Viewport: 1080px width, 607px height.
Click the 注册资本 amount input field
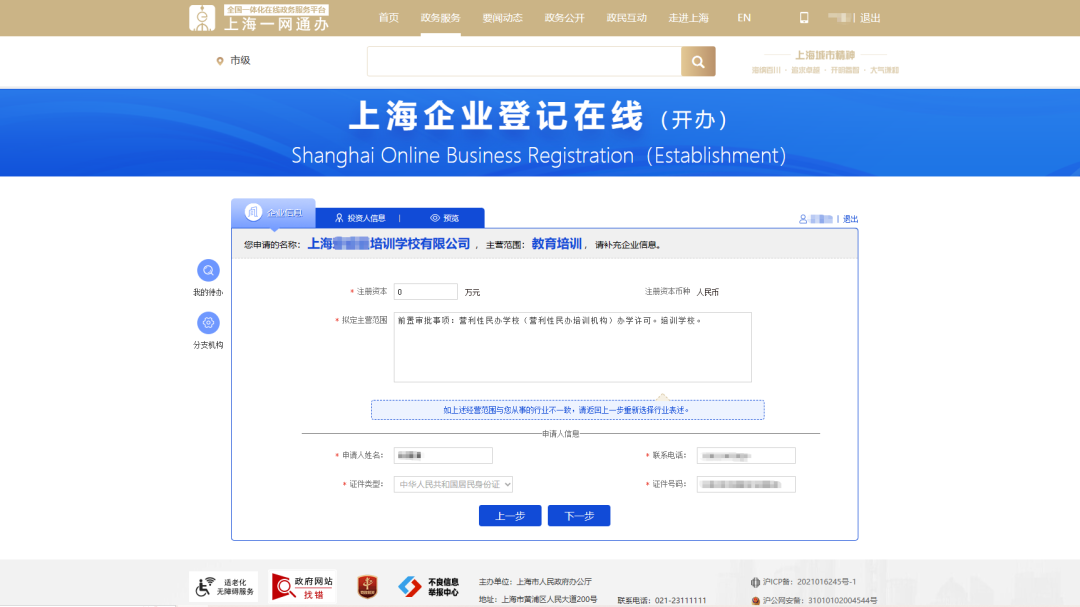click(x=425, y=291)
